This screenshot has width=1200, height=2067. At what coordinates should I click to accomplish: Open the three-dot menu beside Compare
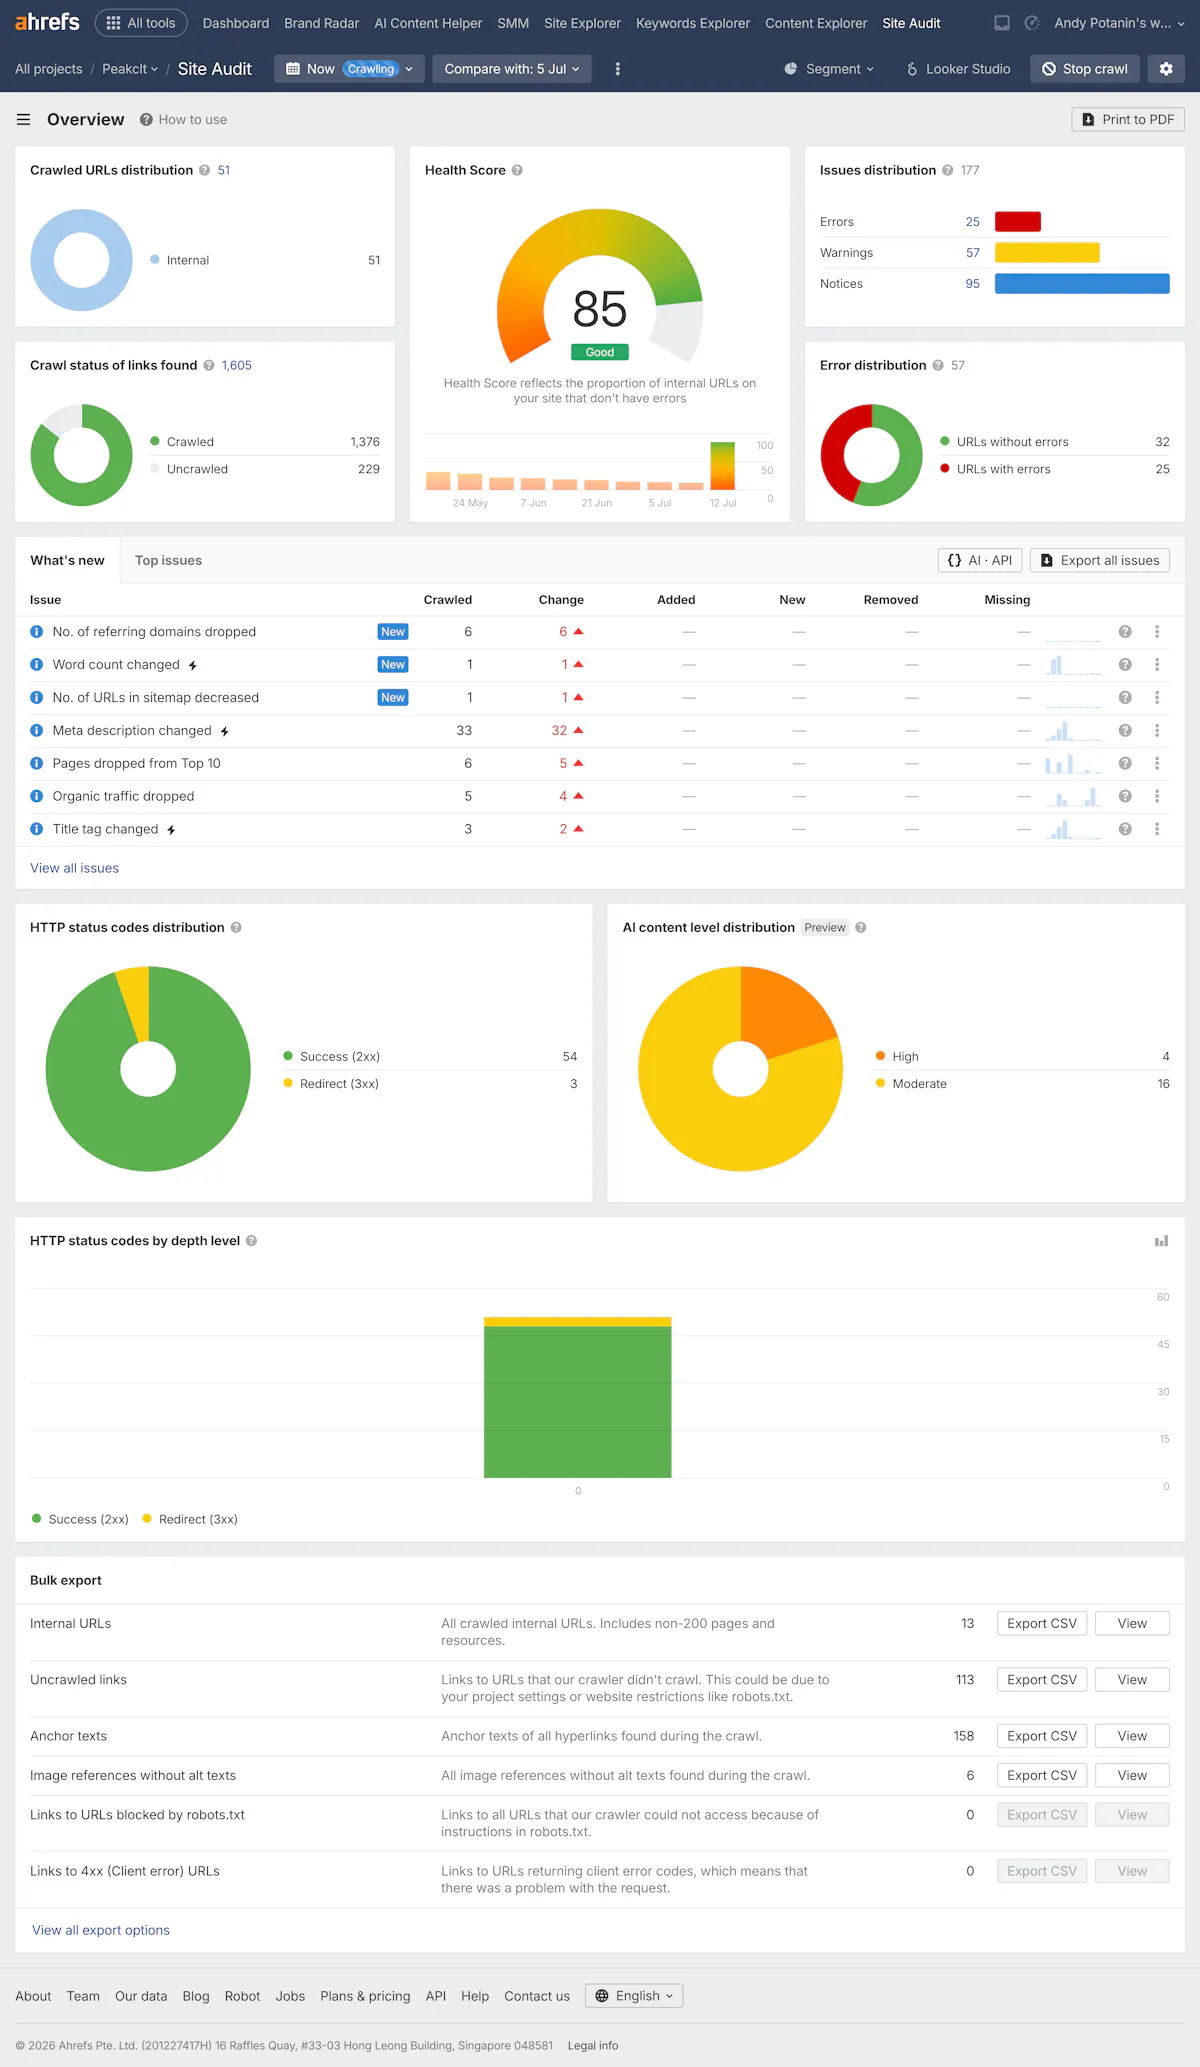617,69
